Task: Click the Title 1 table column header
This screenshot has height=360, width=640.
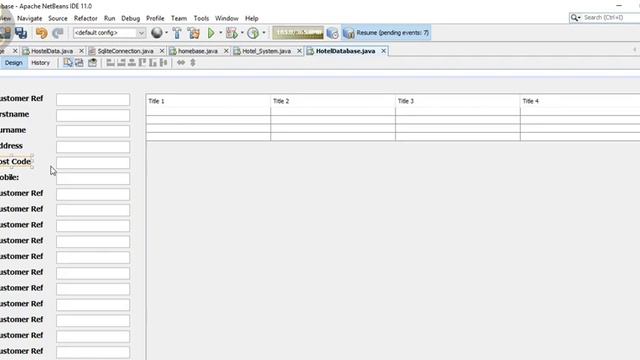Action: (208, 101)
